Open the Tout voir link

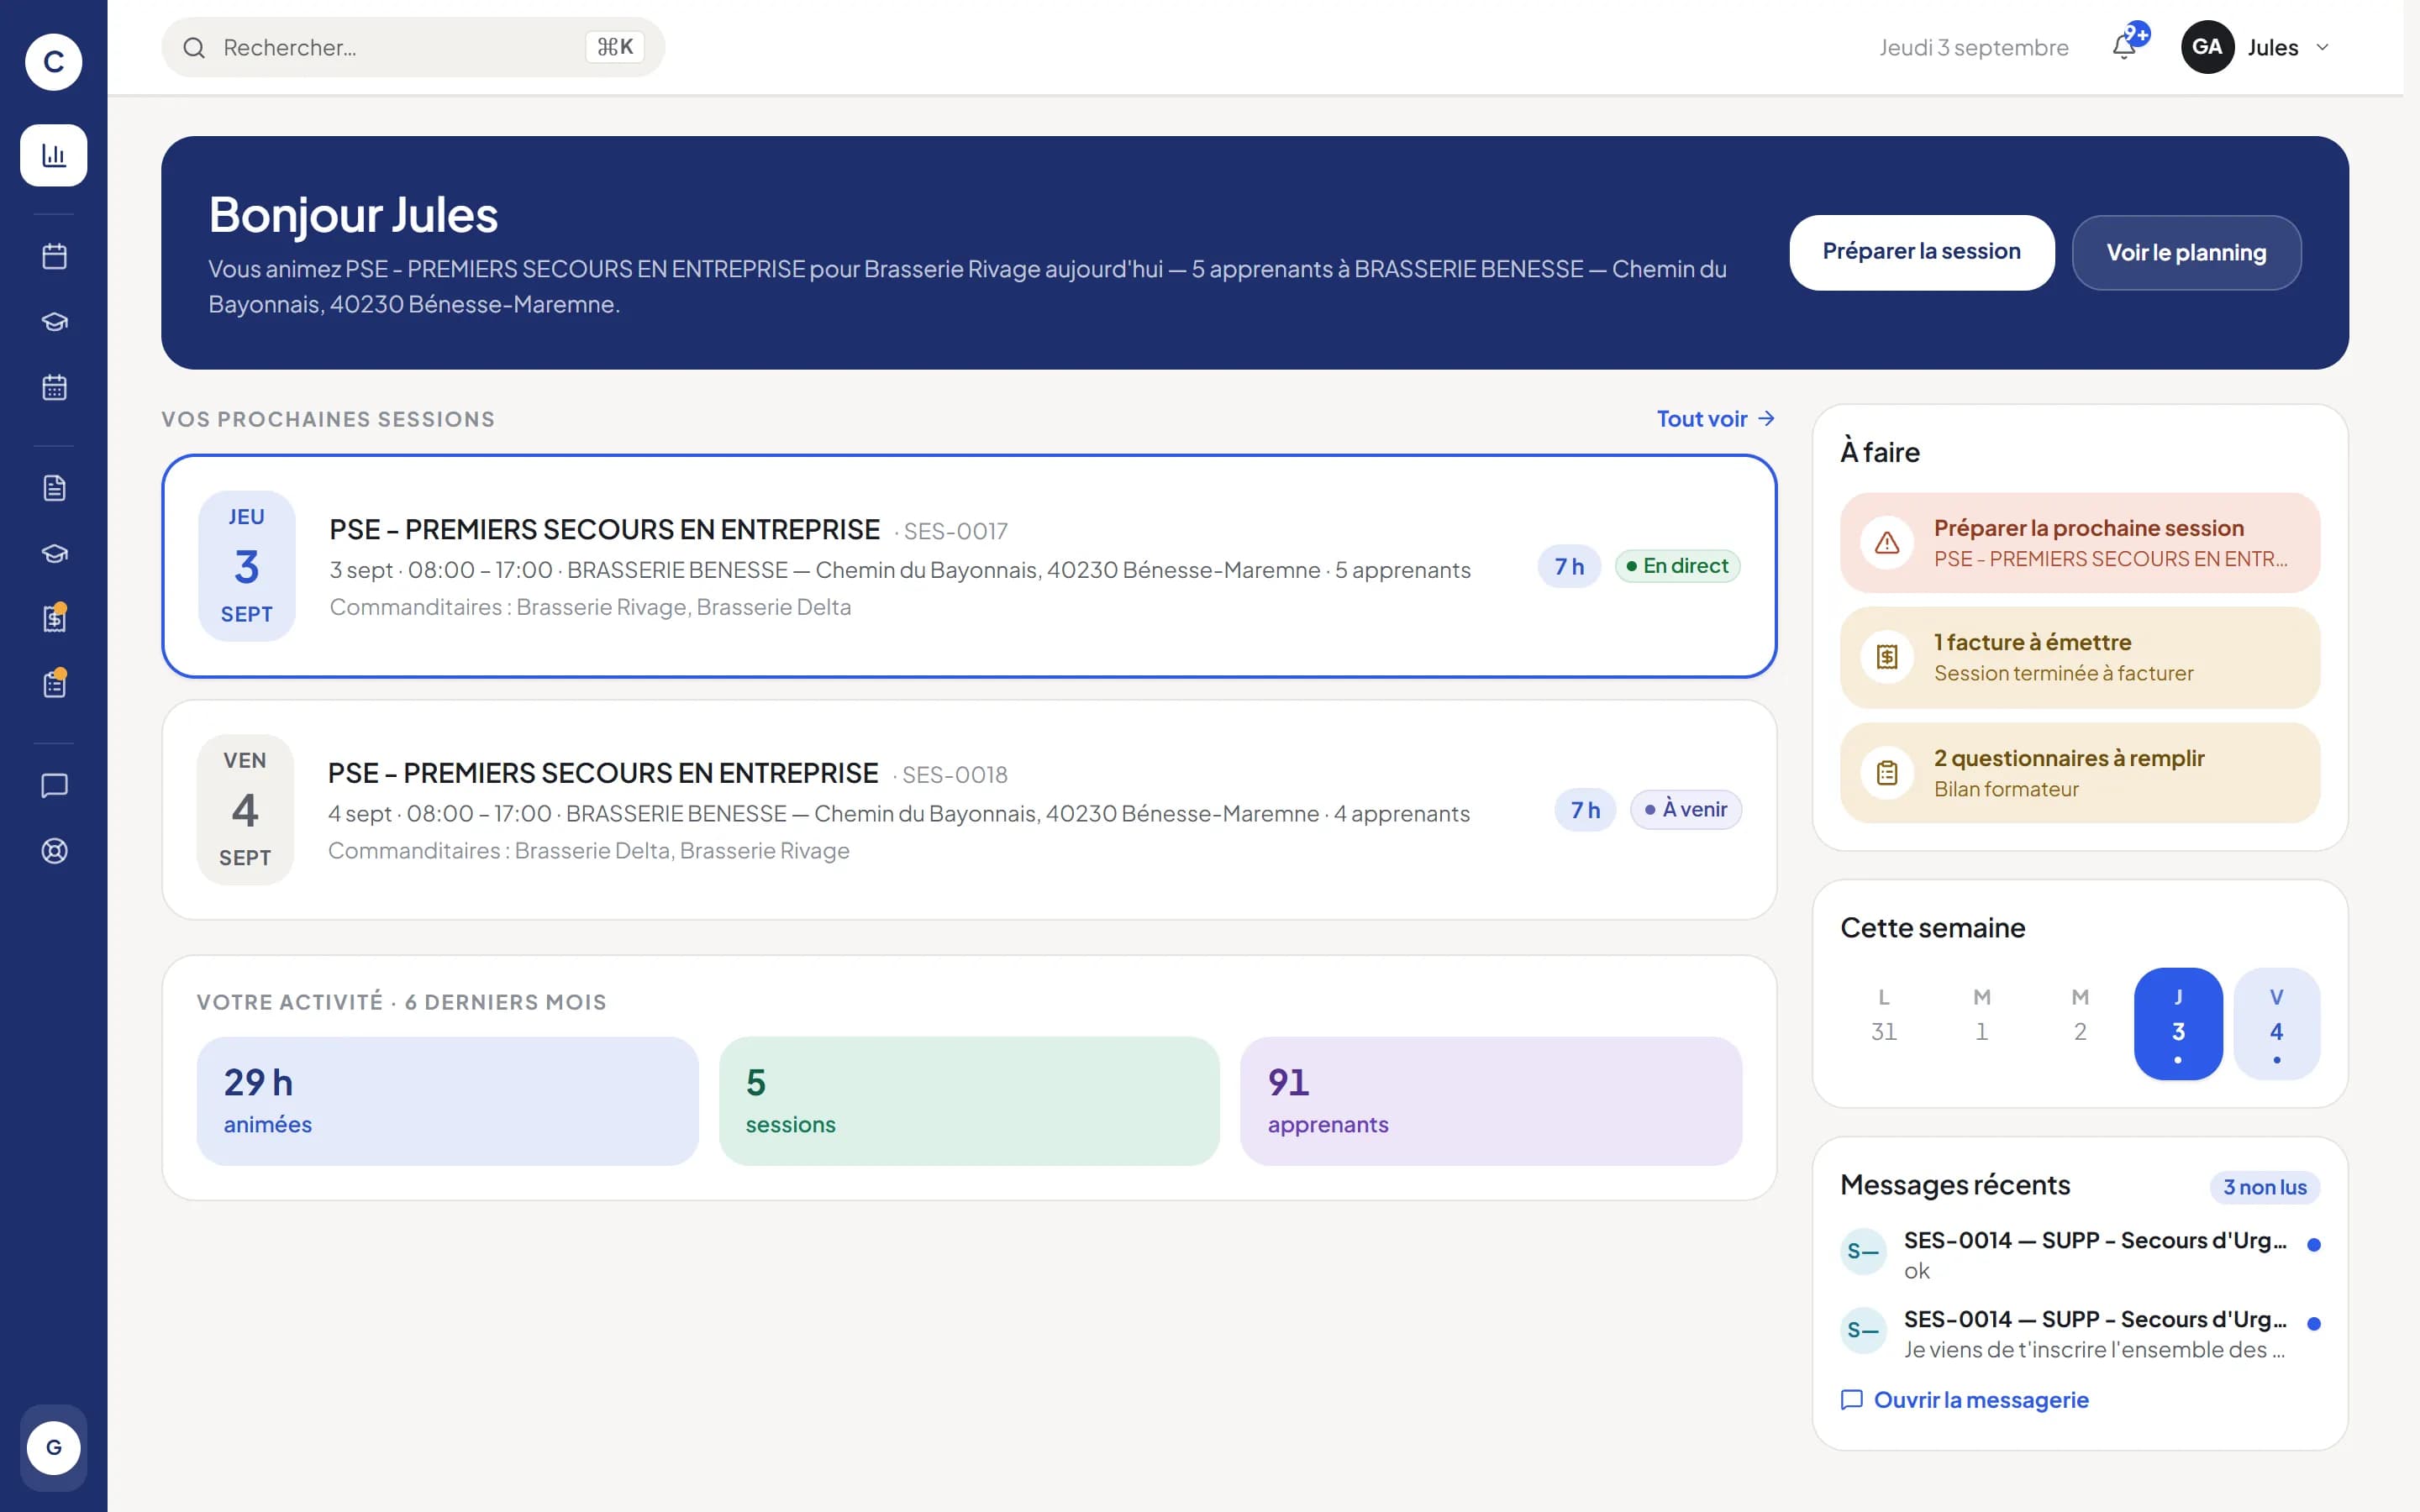[x=1715, y=419]
